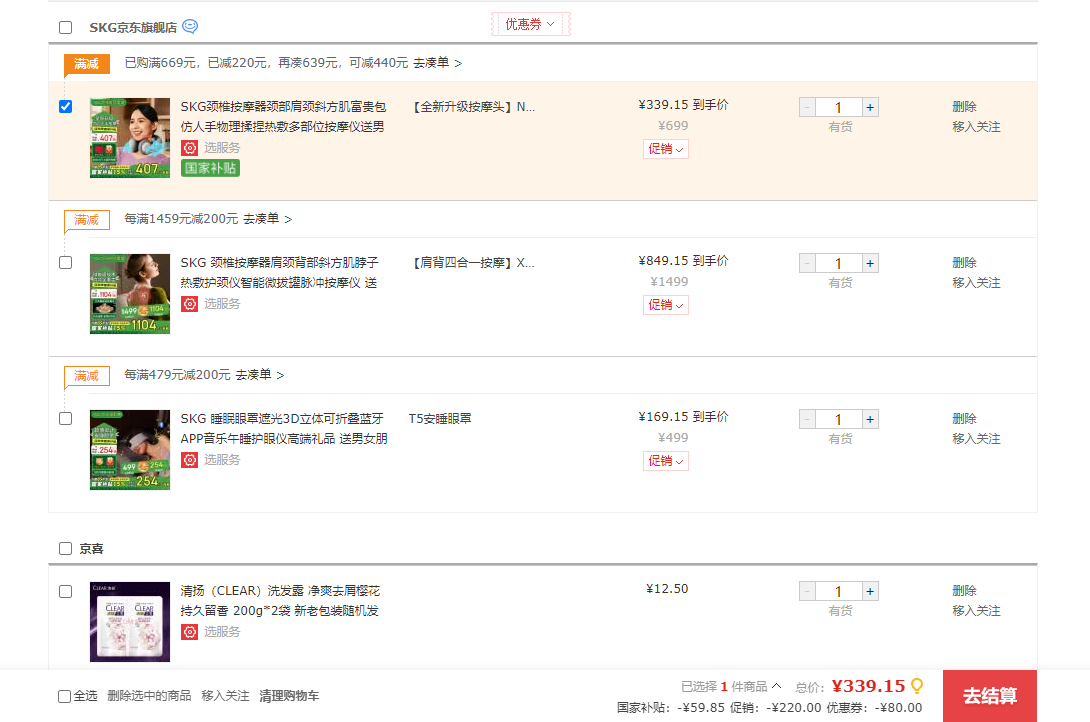The width and height of the screenshot is (1090, 722).
Task: Delete the SKG sleep eye mask item
Action: pyautogui.click(x=964, y=419)
